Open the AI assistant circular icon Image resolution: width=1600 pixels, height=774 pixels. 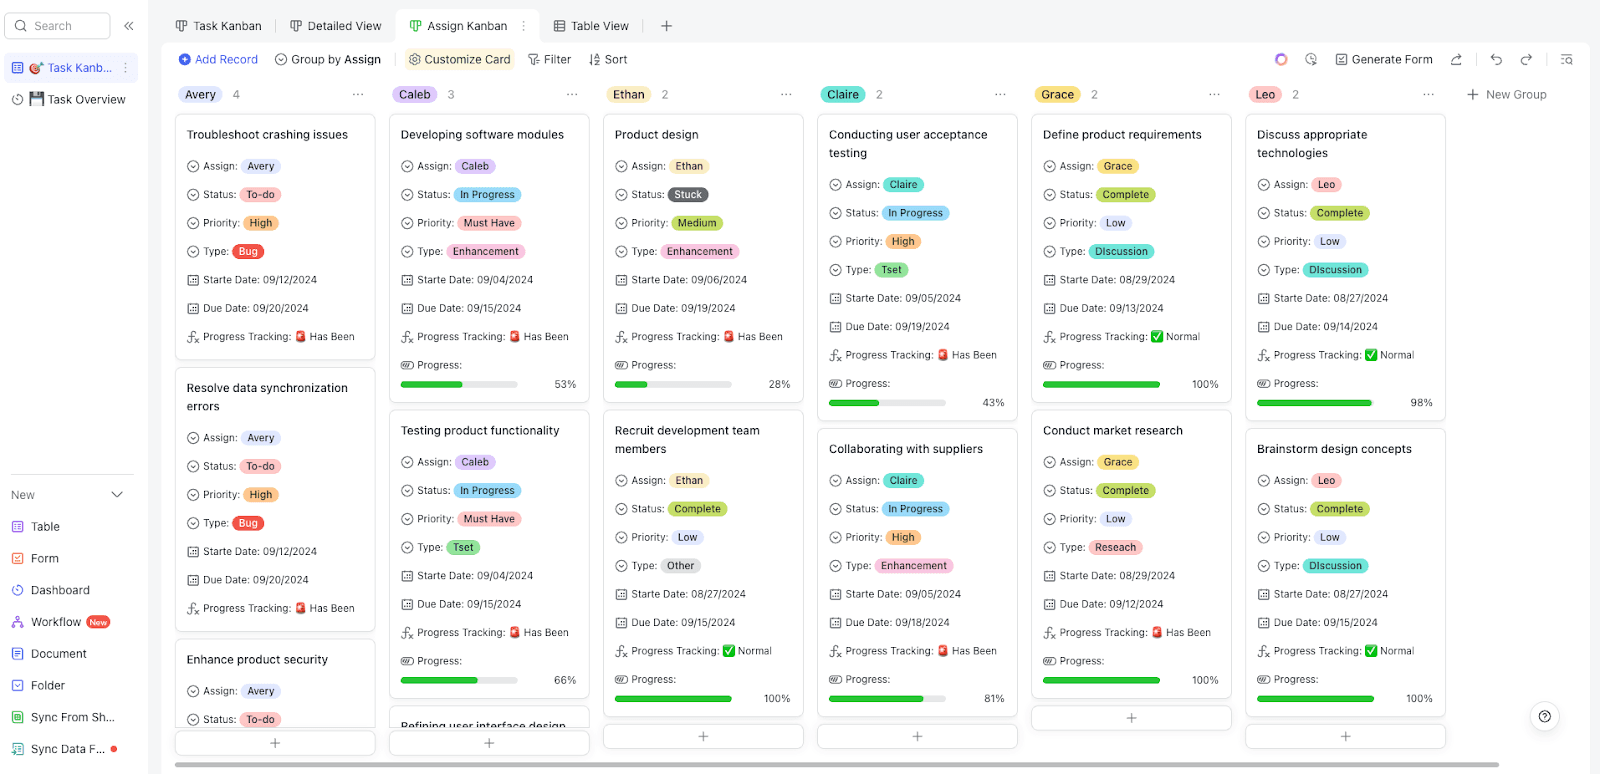tap(1281, 60)
